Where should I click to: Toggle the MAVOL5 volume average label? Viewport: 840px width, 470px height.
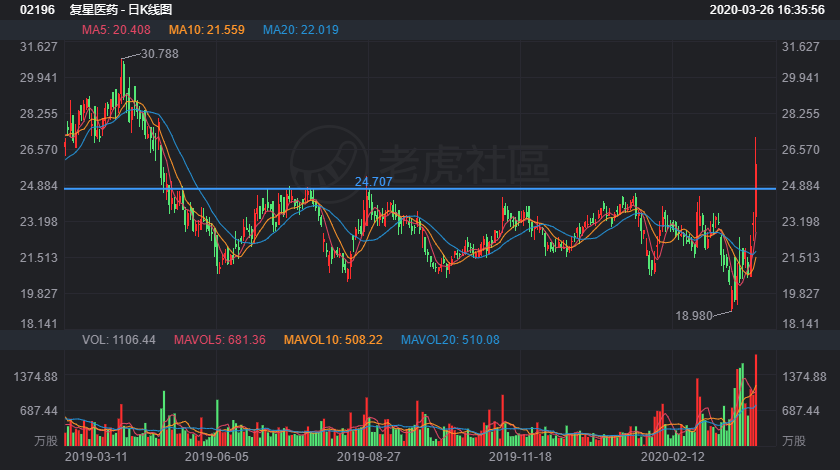point(220,340)
